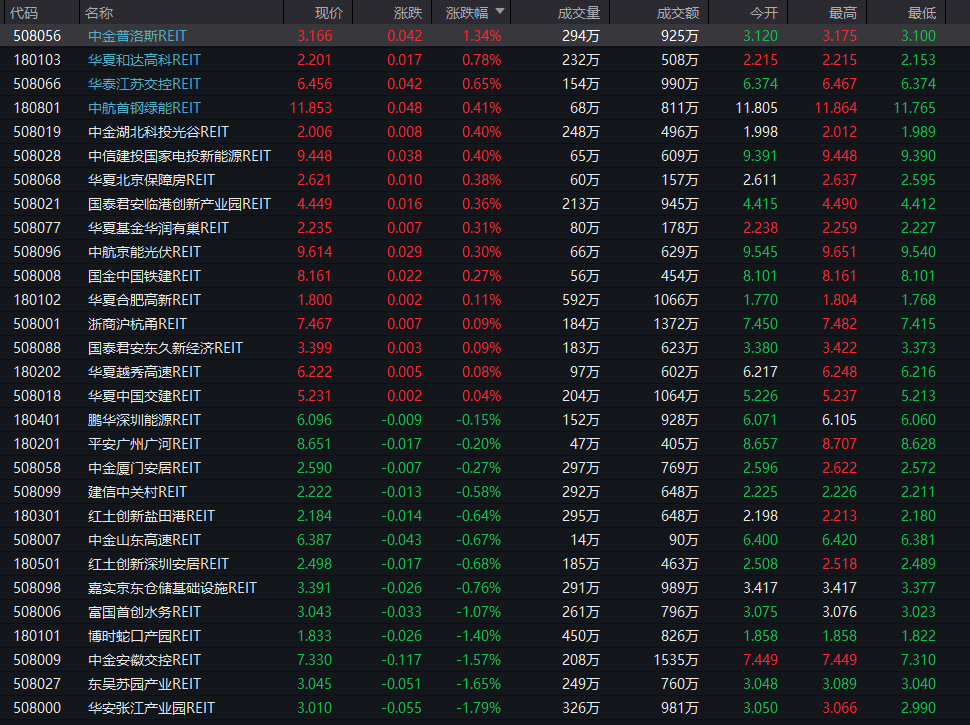
Task: Select 中金厦门安居REIT name
Action: (144, 468)
